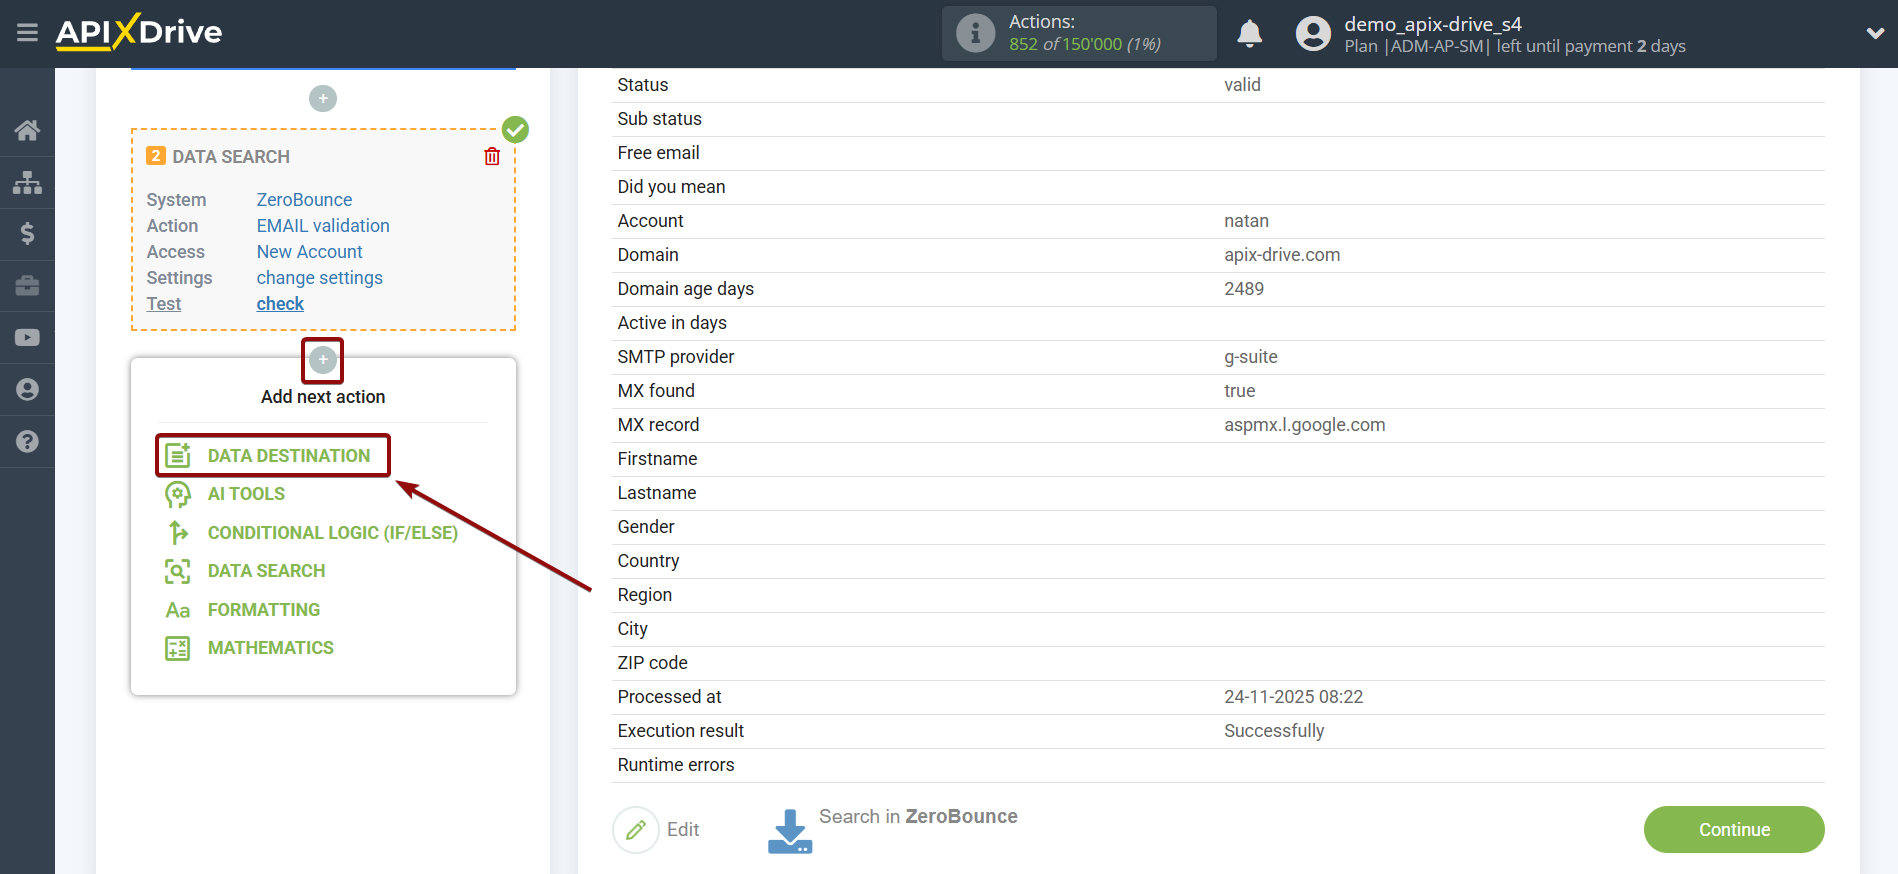Click the Did you mean row label
Viewport: 1898px width, 874px height.
(x=671, y=187)
